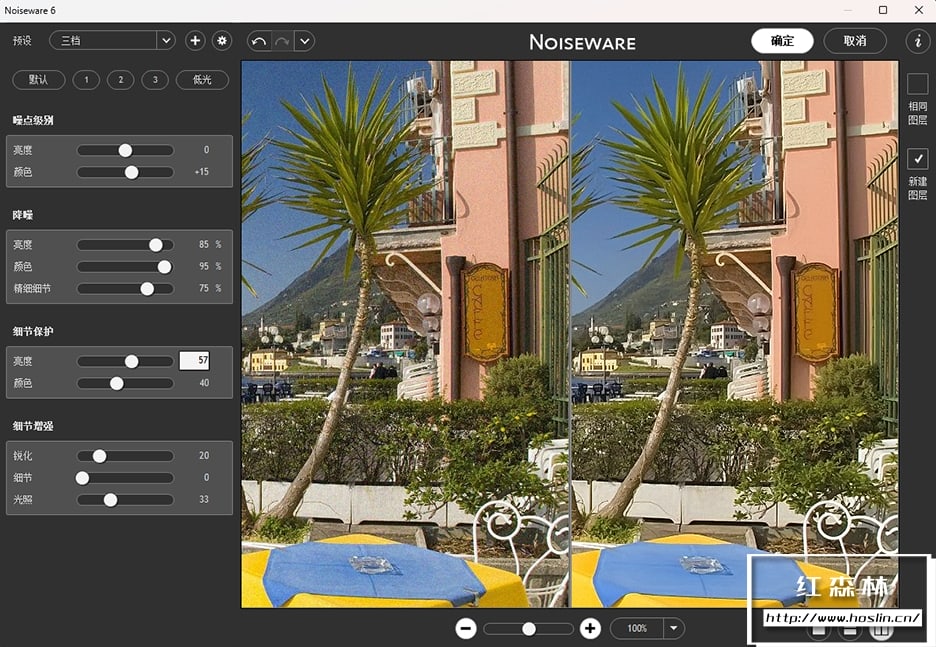Viewport: 936px width, 647px height.
Task: Undo the last adjustment
Action: click(259, 41)
